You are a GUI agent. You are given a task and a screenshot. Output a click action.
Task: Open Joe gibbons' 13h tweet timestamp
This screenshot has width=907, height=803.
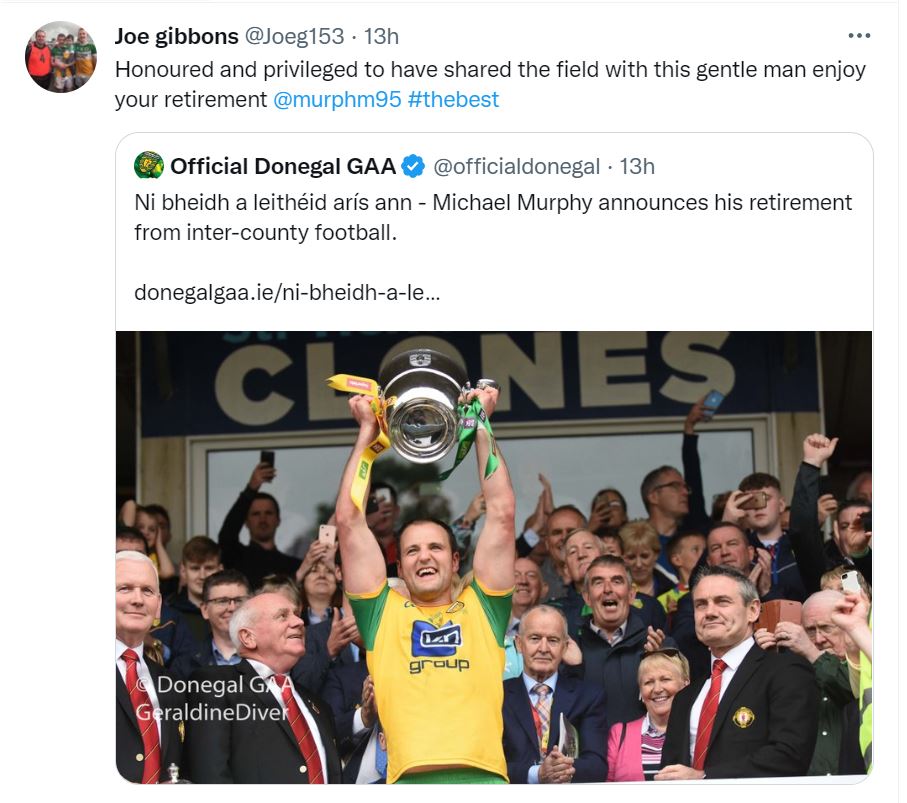point(381,36)
